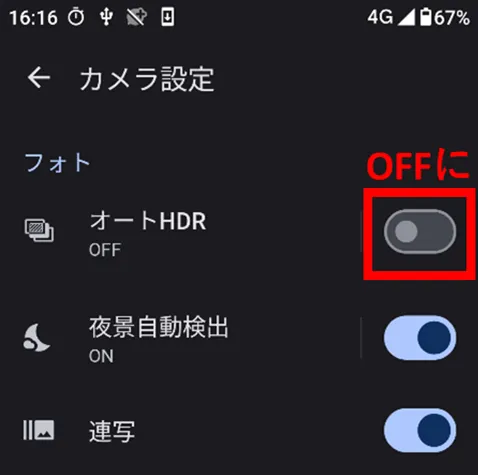The height and width of the screenshot is (475, 478).
Task: Tap the ON status under 夜景自動検出
Action: pos(101,356)
